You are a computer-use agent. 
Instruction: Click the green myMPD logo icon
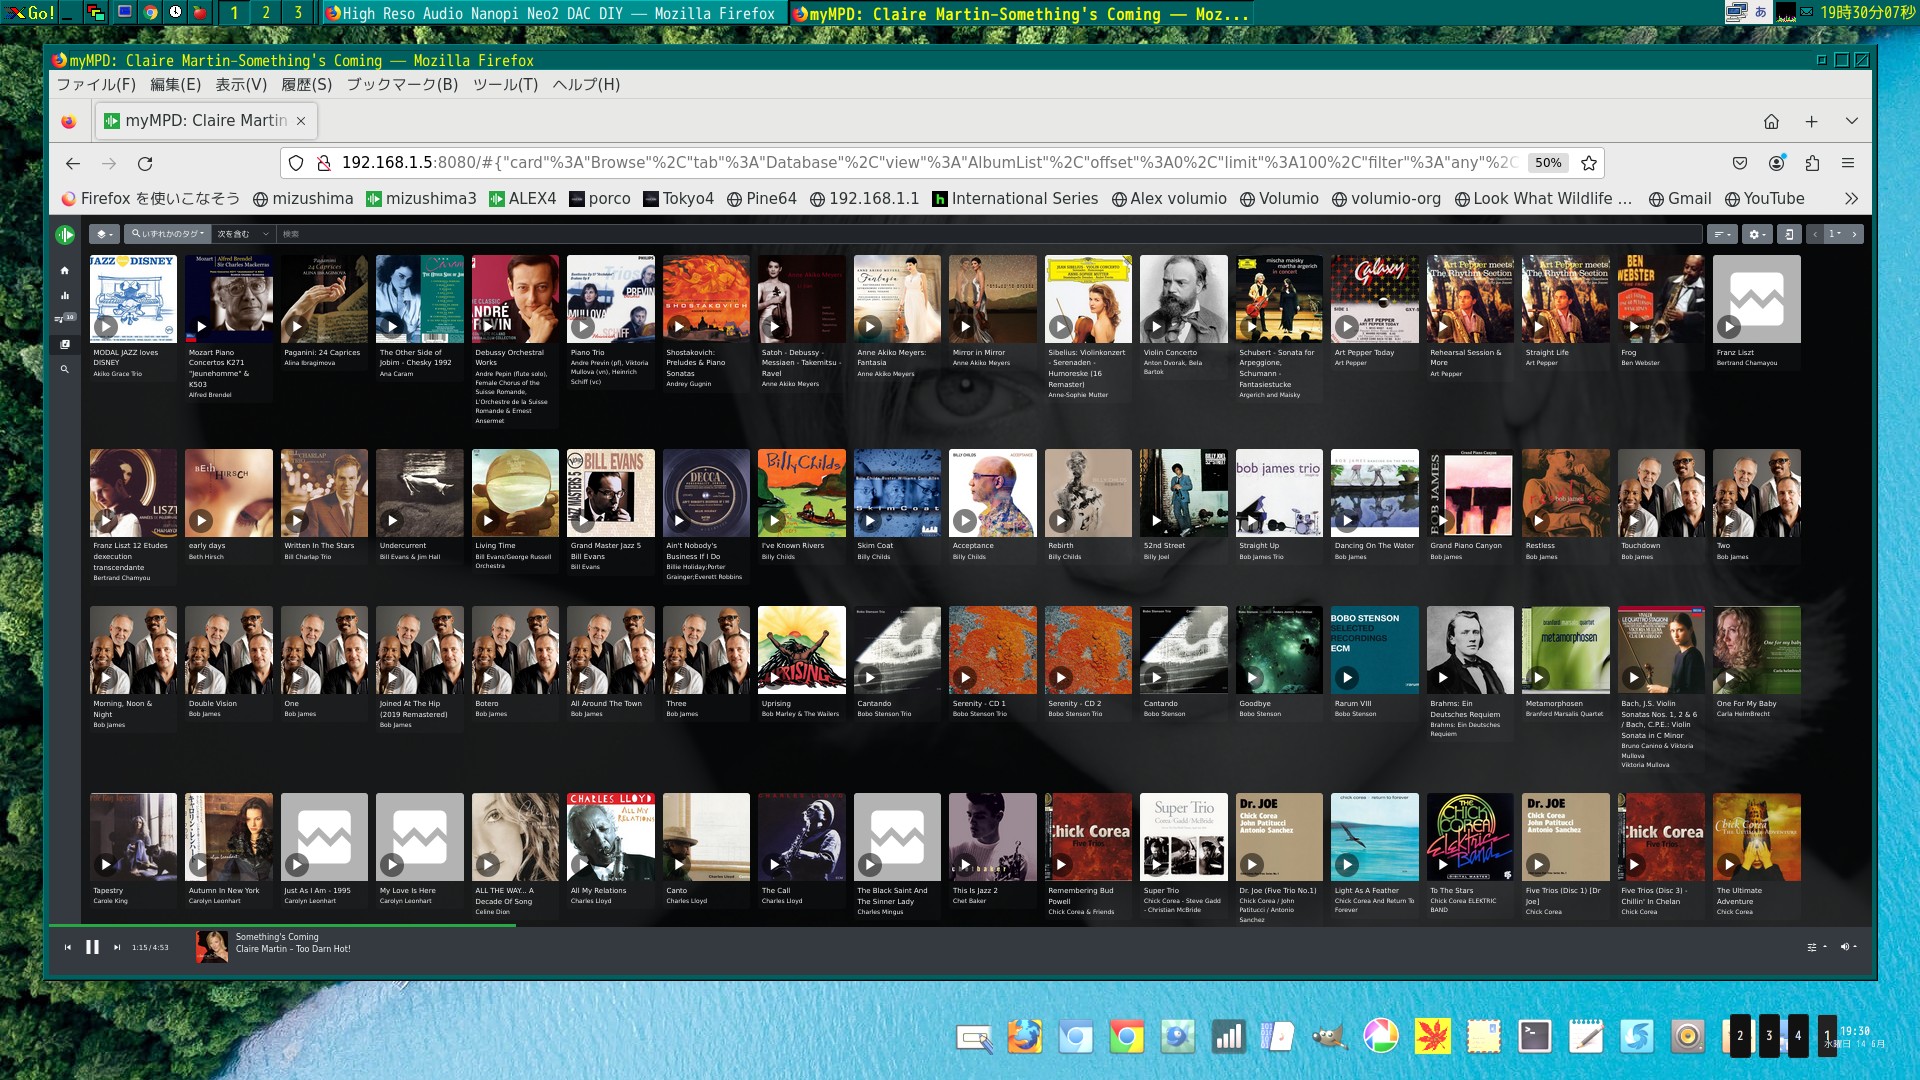(66, 234)
